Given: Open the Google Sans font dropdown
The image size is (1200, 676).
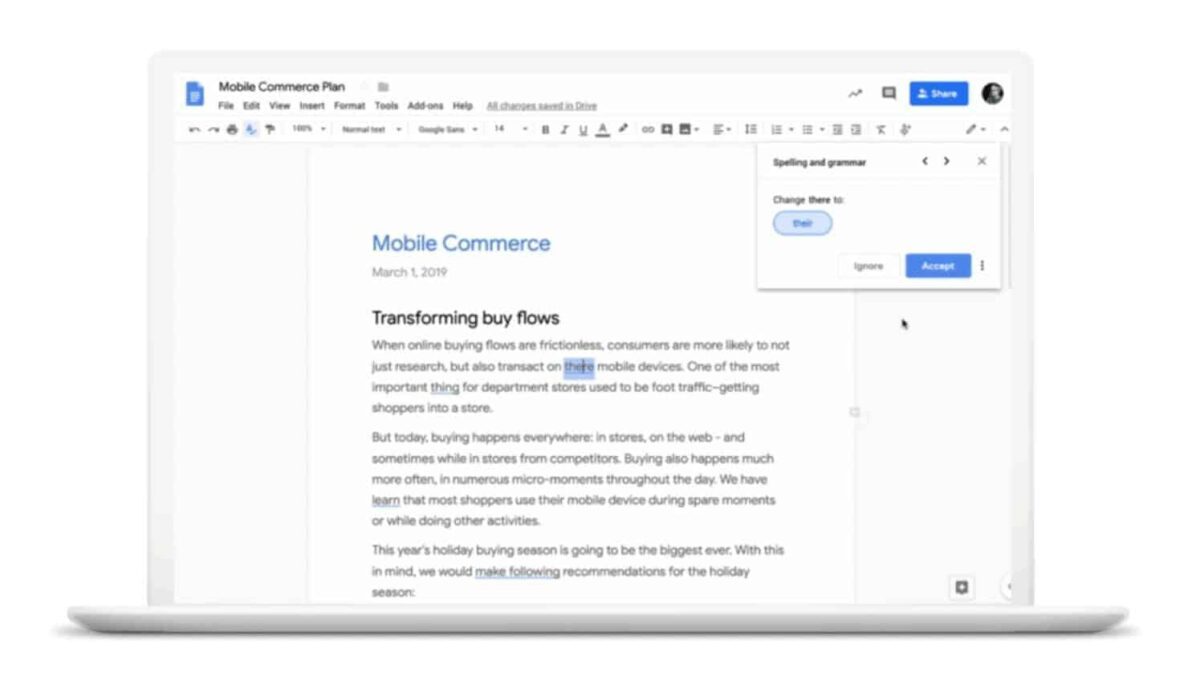Looking at the screenshot, I should (447, 129).
